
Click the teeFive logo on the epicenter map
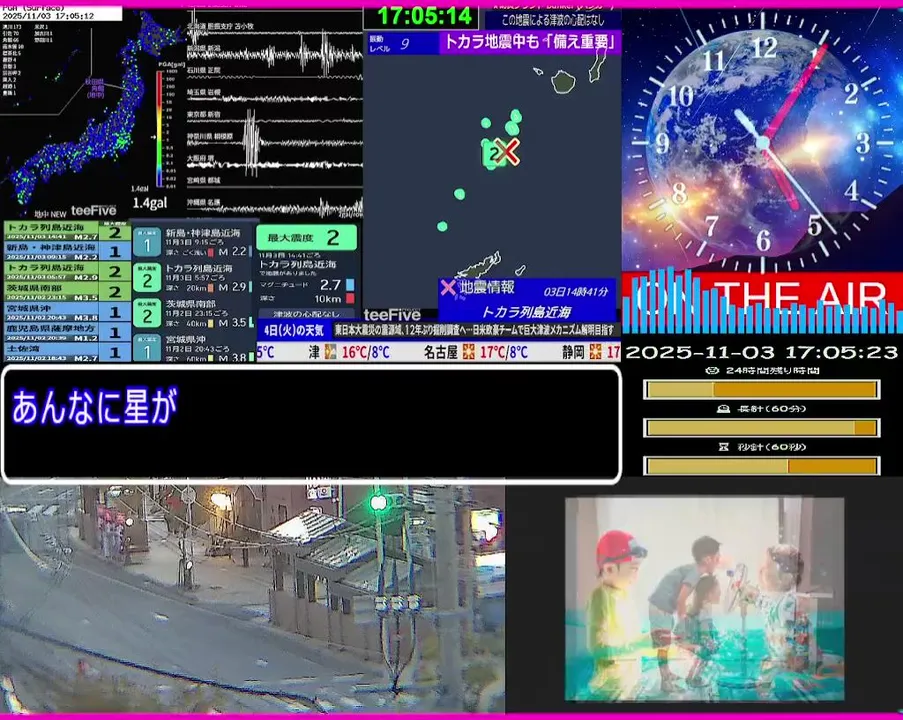[x=392, y=314]
